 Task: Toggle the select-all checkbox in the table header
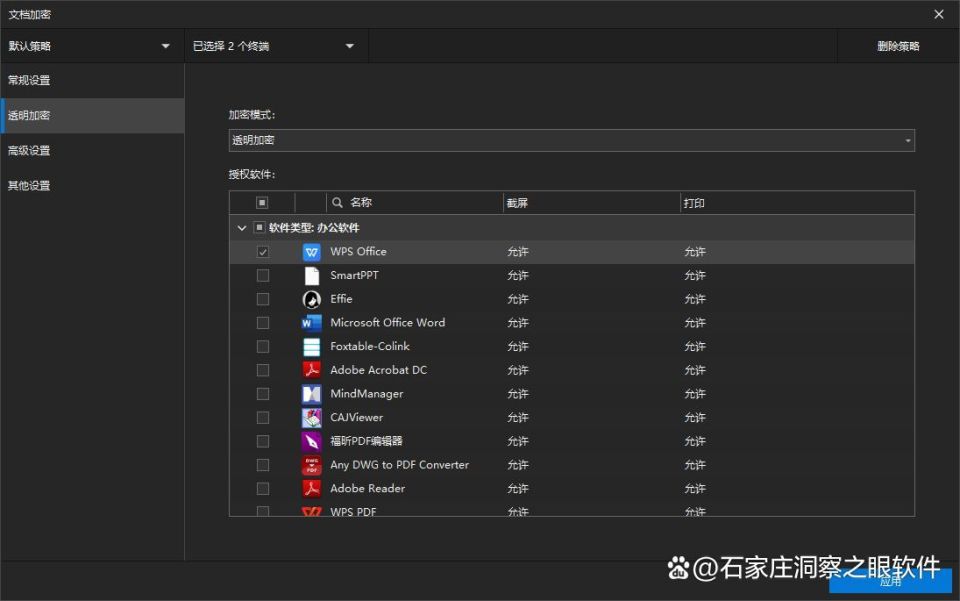point(262,203)
